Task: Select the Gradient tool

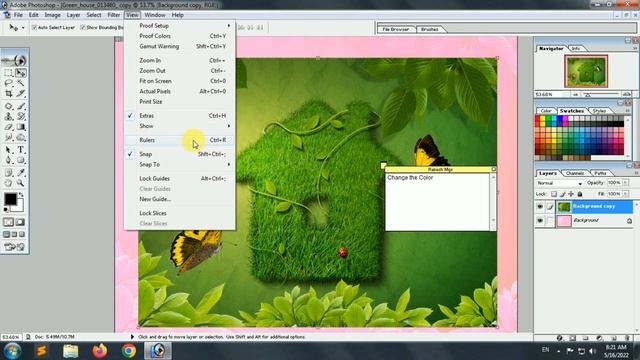Action: 20,127
